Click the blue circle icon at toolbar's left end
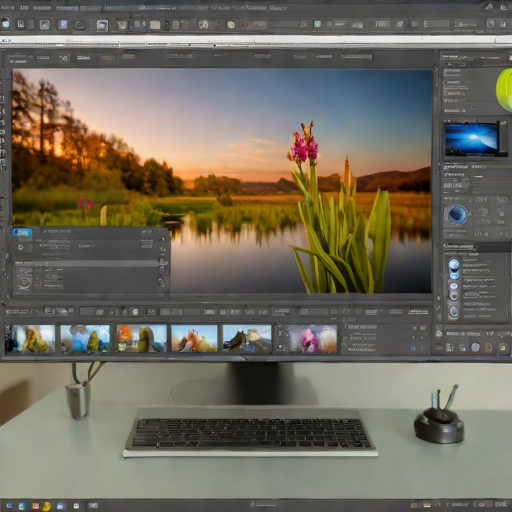Screen dimensions: 512x512 point(6,24)
